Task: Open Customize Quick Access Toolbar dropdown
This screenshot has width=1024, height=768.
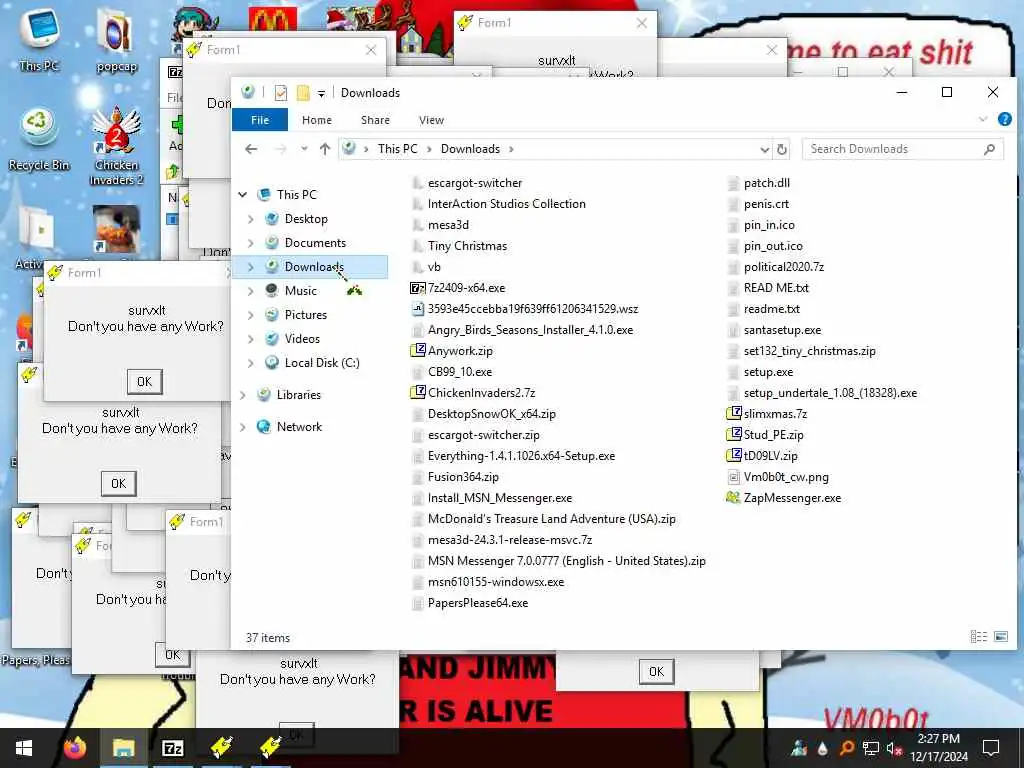Action: [321, 94]
